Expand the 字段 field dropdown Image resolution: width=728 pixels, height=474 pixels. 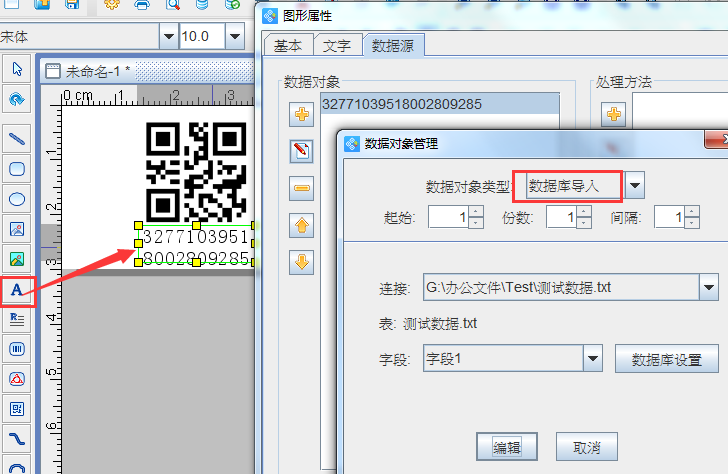(x=593, y=358)
